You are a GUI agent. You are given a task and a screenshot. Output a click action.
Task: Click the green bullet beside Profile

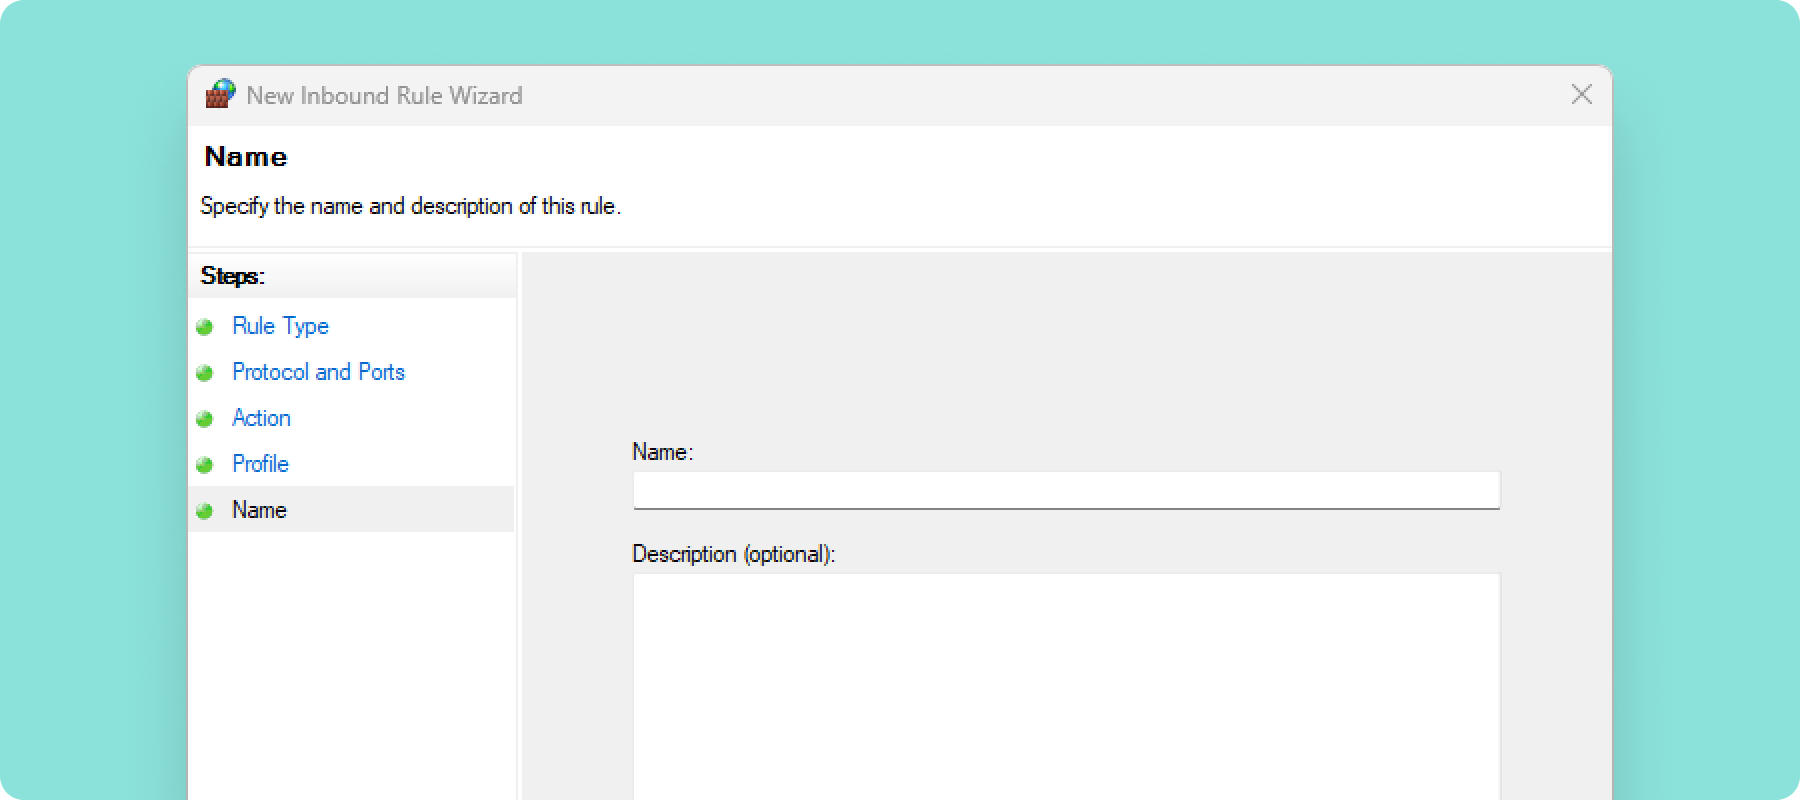coord(205,465)
